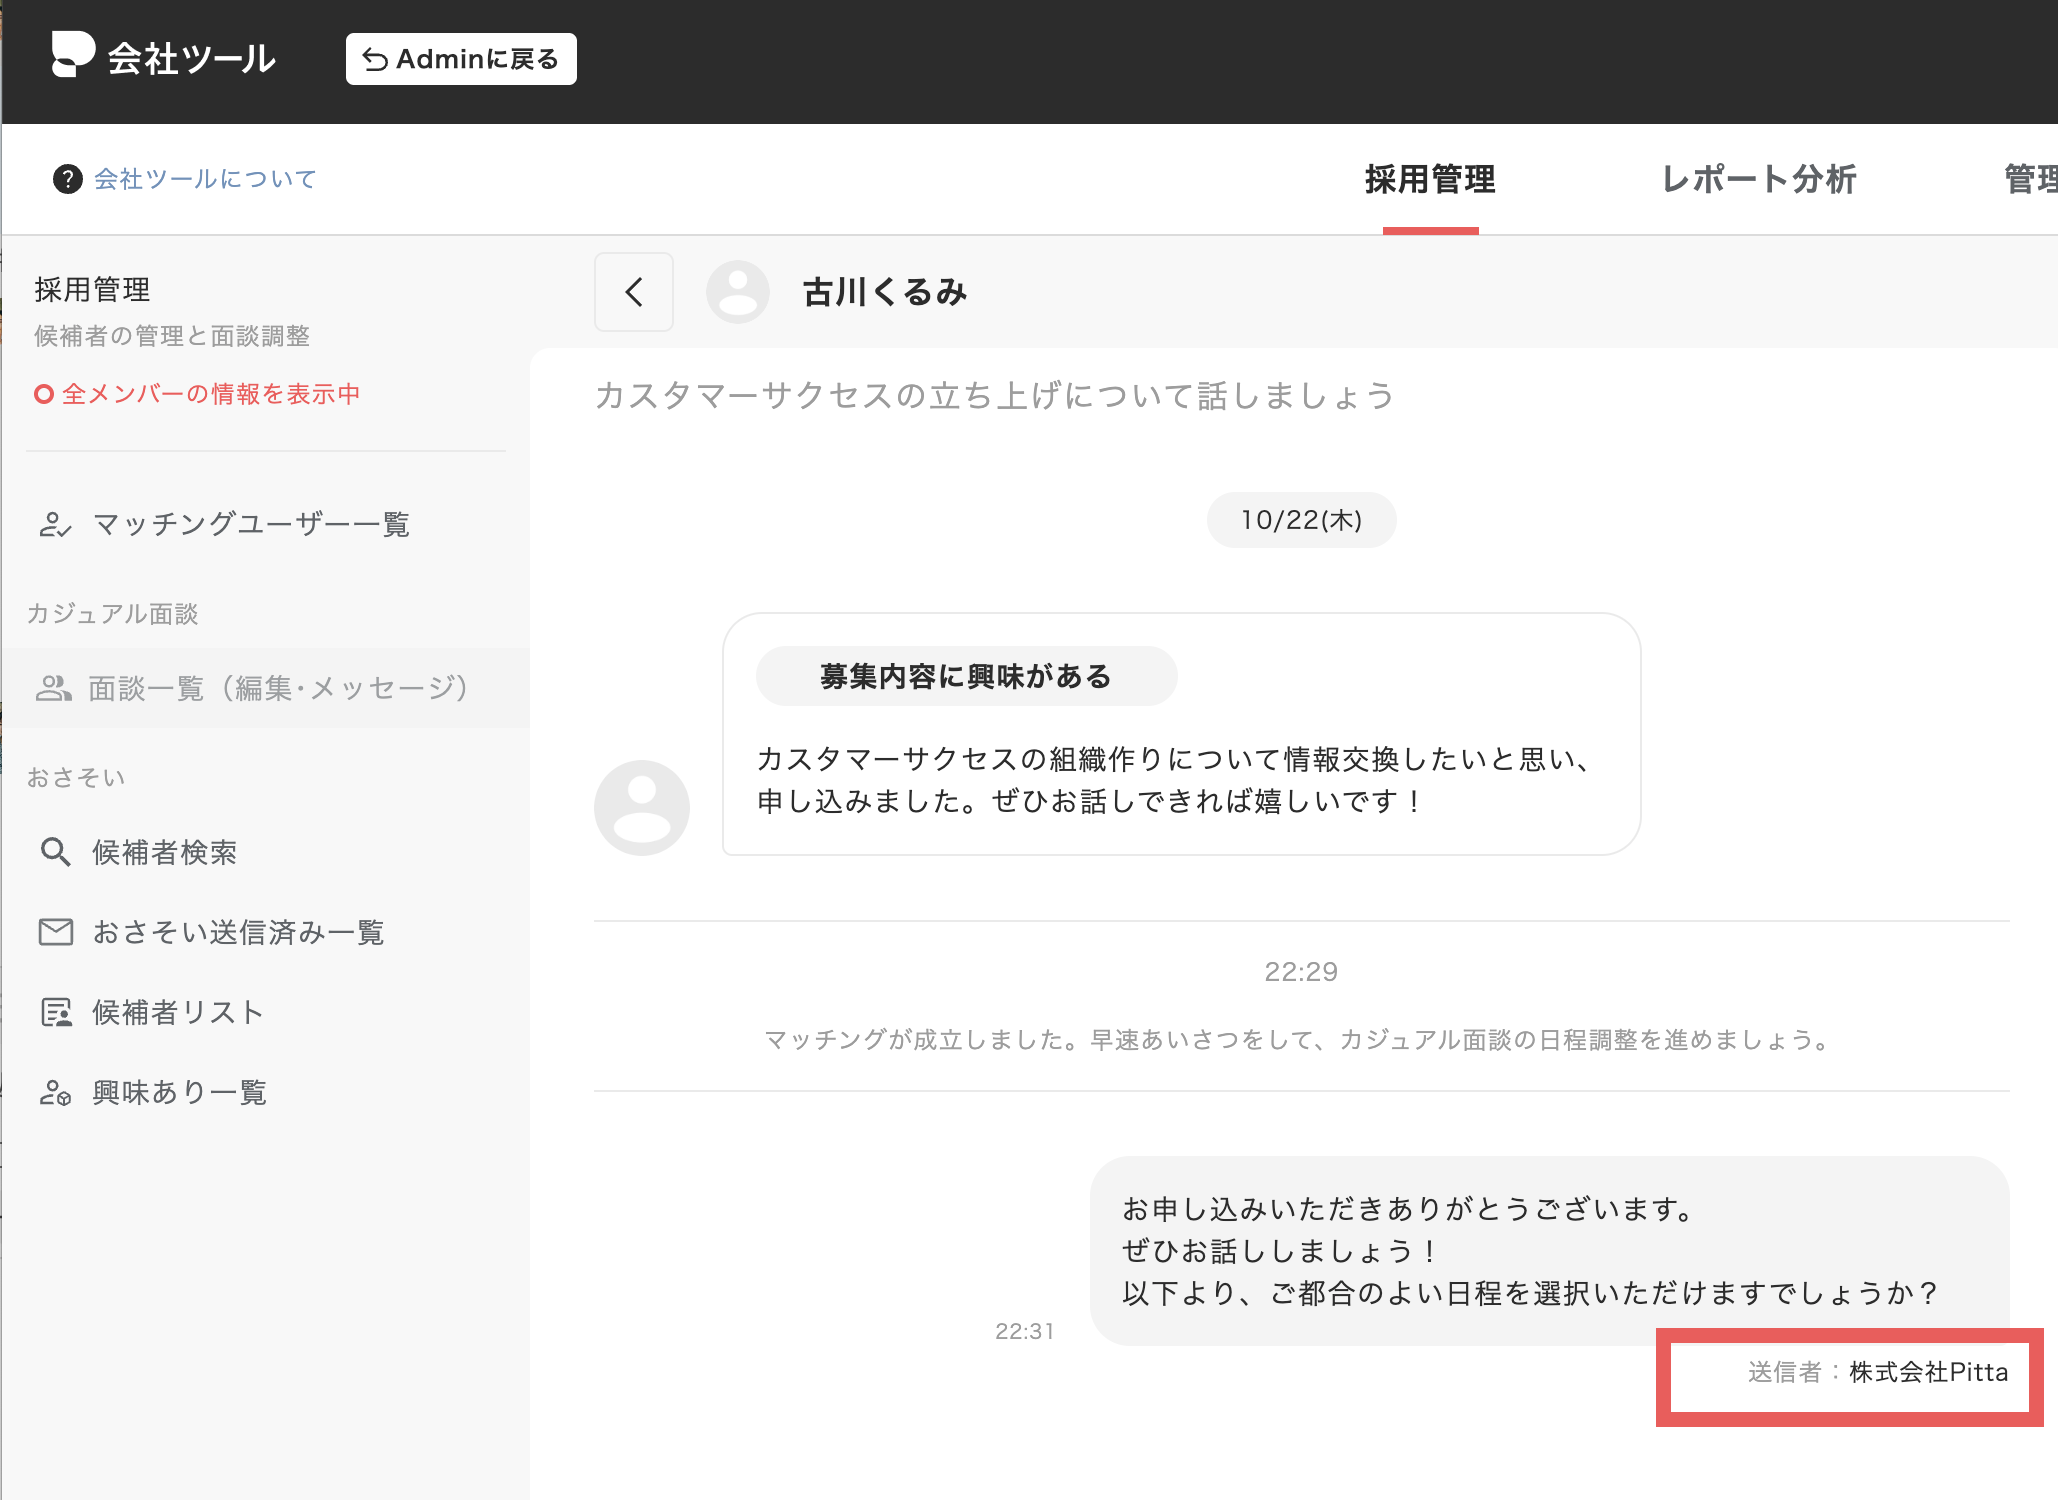Click the red circle indicator icon
This screenshot has width=2058, height=1500.
[43, 394]
